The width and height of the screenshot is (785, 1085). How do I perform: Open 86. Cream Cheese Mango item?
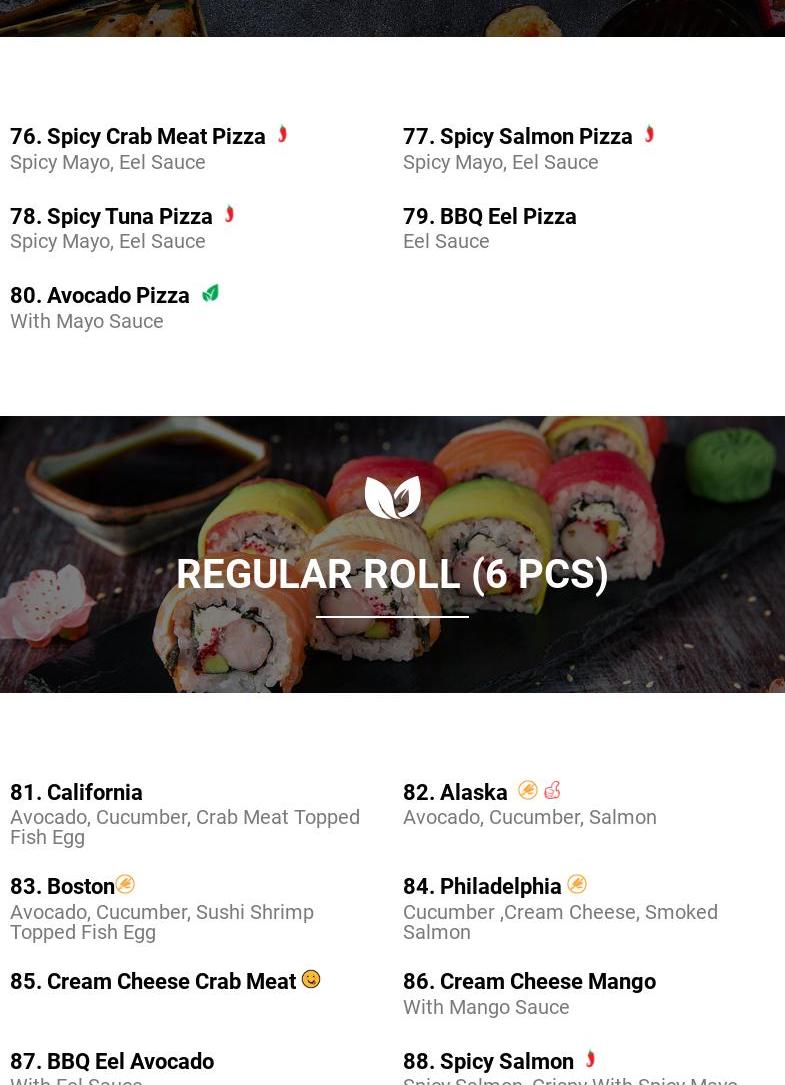coord(530,982)
